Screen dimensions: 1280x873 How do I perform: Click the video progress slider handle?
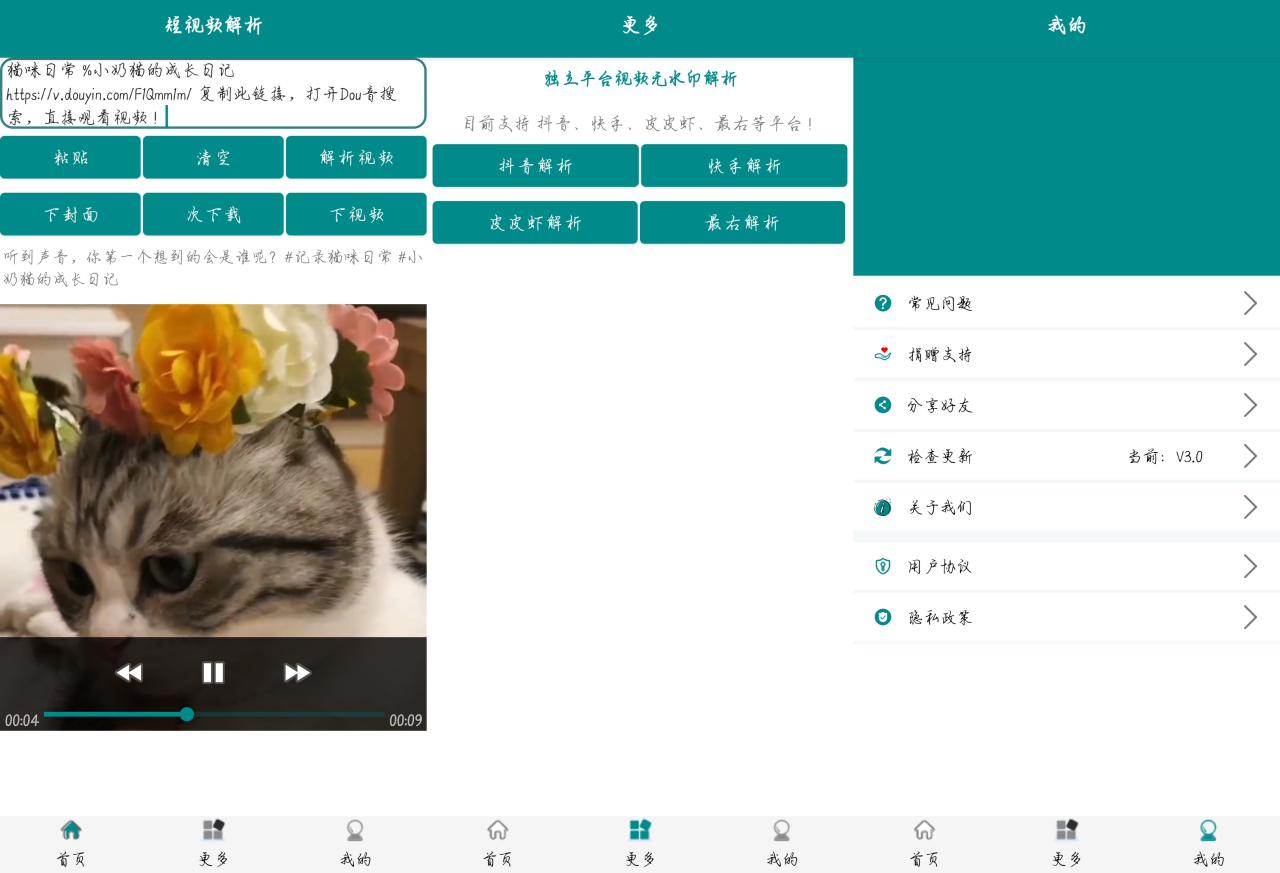[x=187, y=714]
